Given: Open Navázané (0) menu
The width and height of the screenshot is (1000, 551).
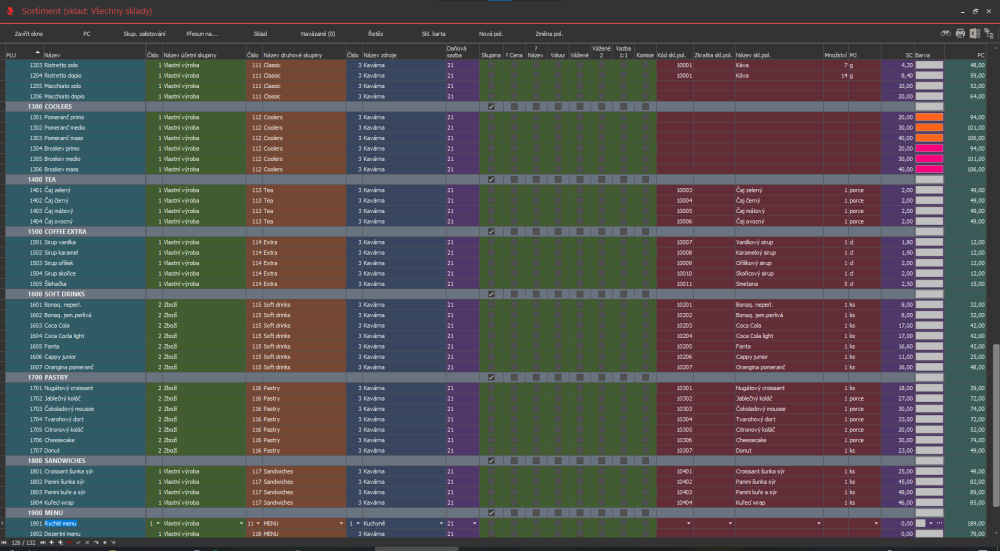Looking at the screenshot, I should (318, 34).
